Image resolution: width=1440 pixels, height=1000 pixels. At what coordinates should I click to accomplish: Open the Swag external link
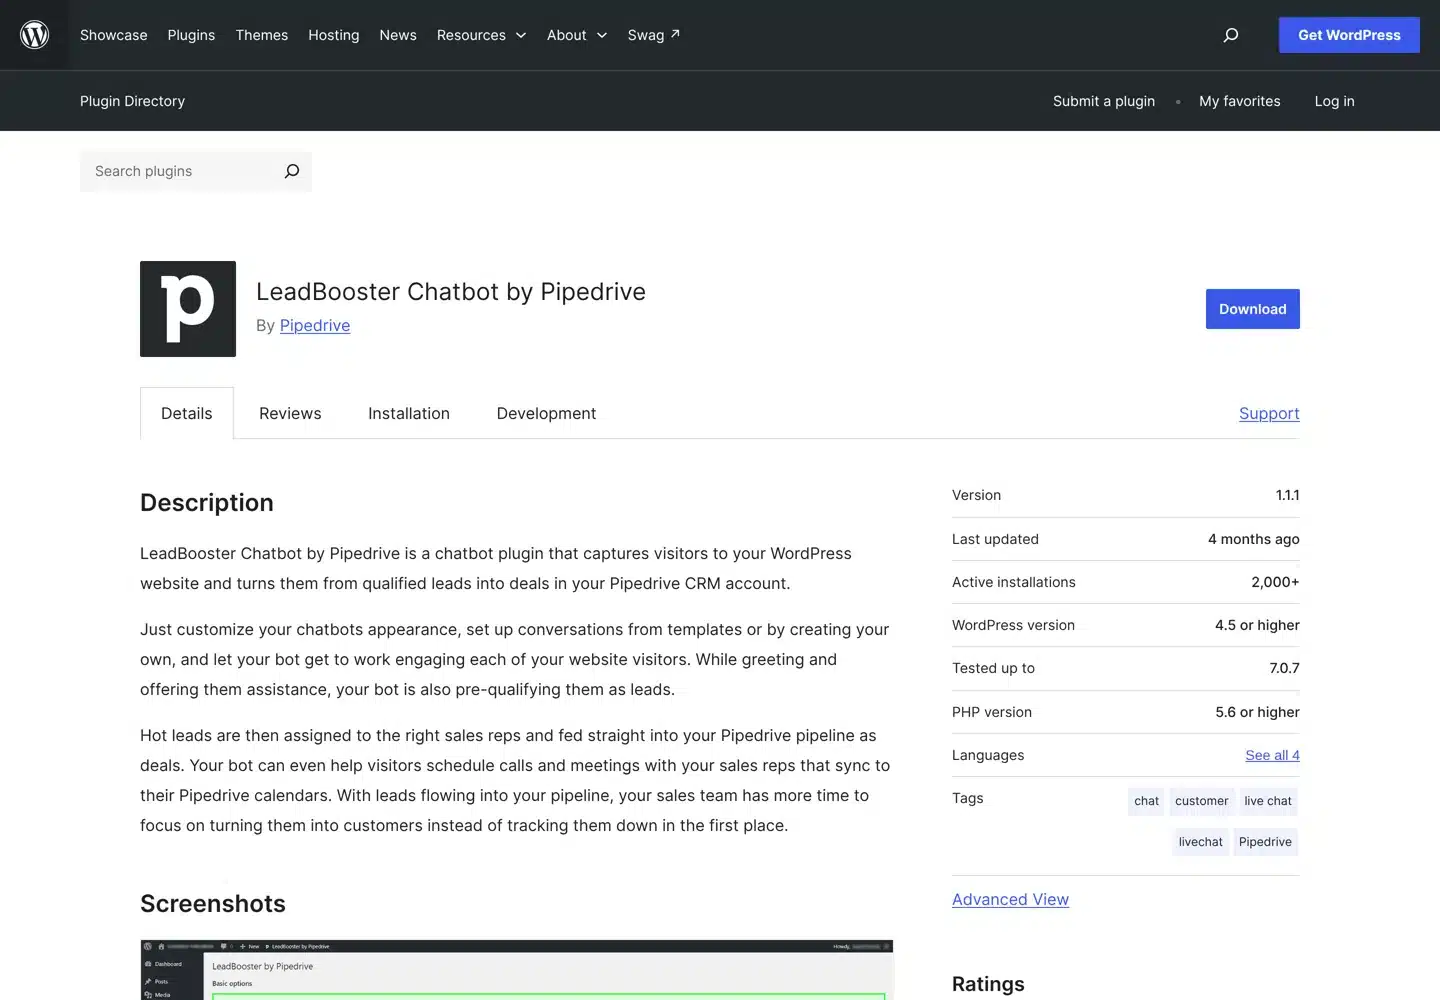coord(654,35)
